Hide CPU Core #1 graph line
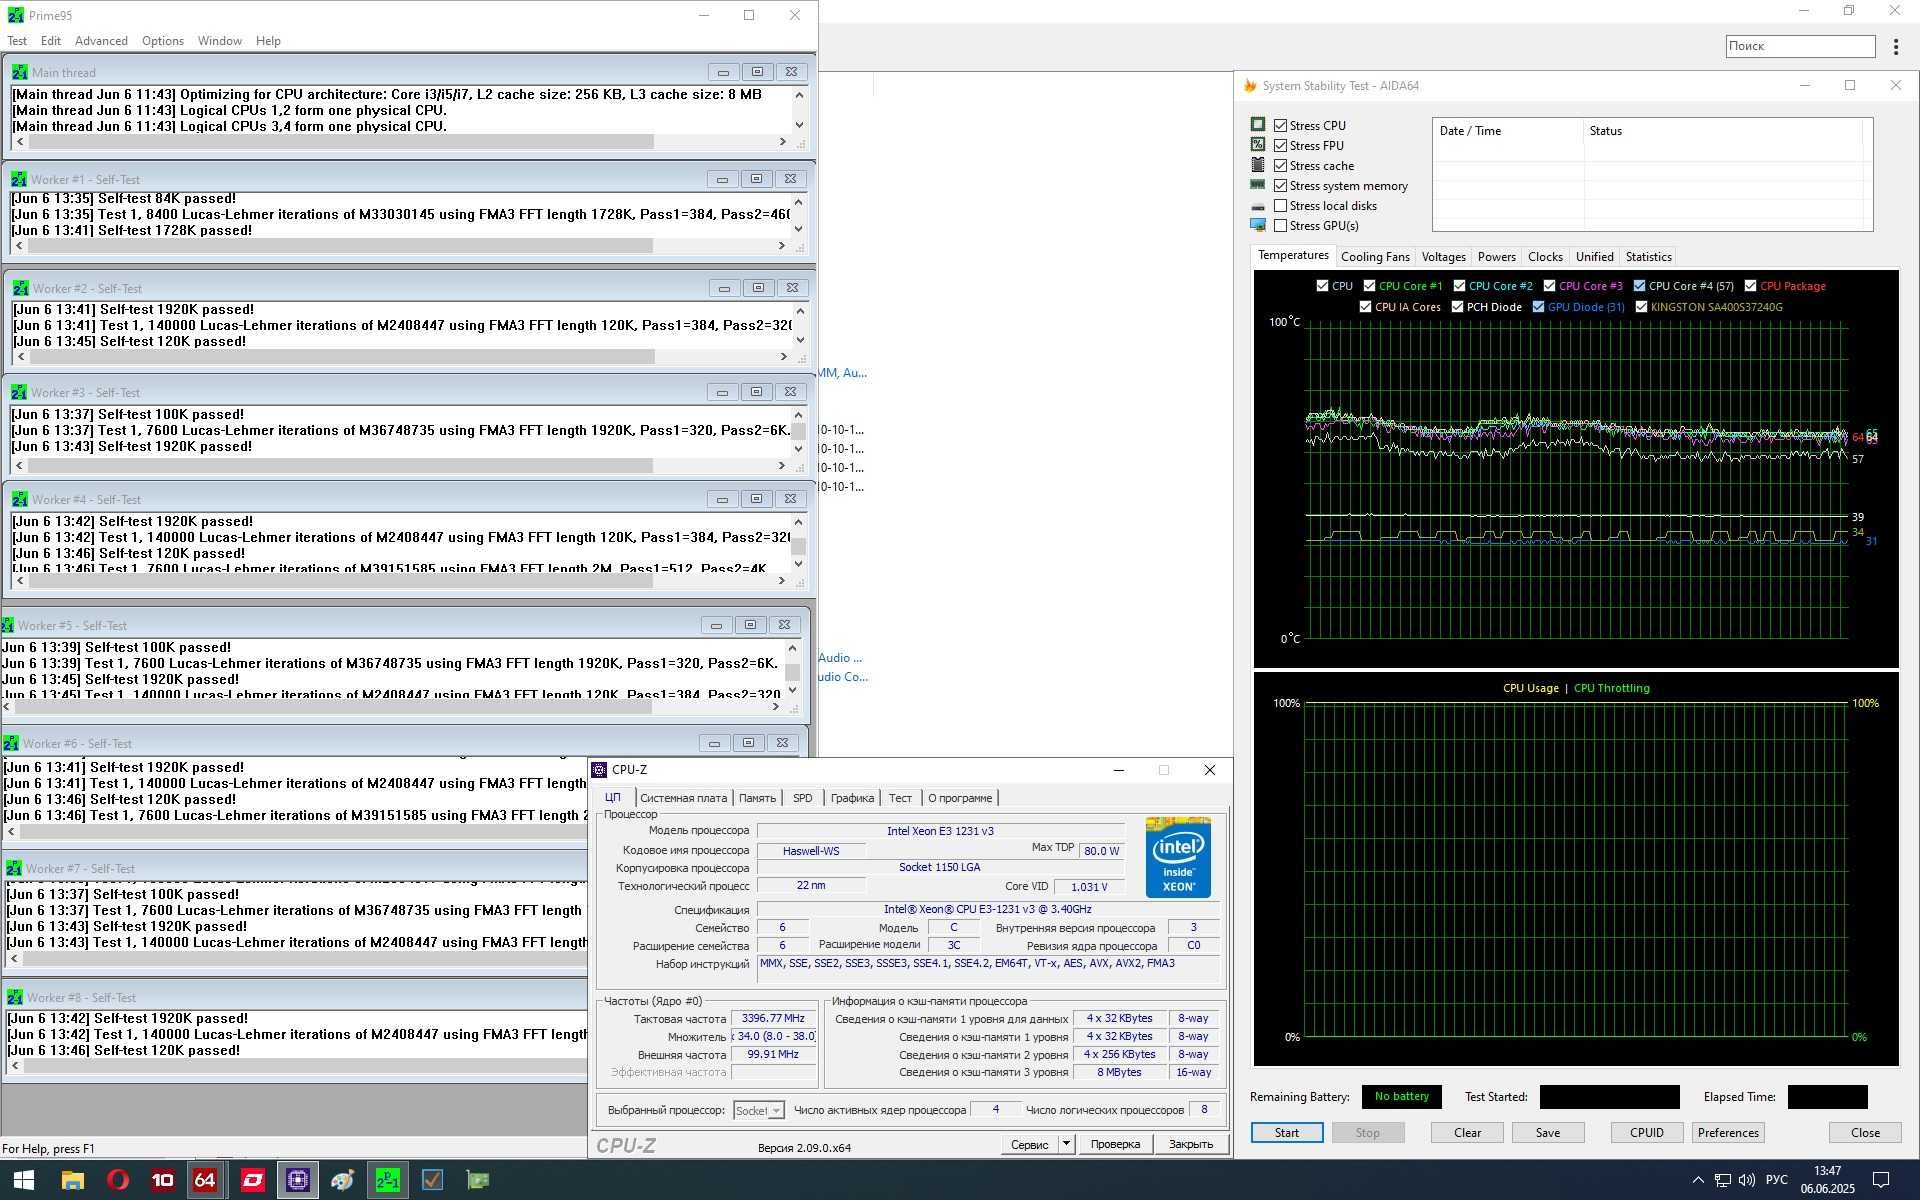The width and height of the screenshot is (1920, 1200). pyautogui.click(x=1369, y=286)
